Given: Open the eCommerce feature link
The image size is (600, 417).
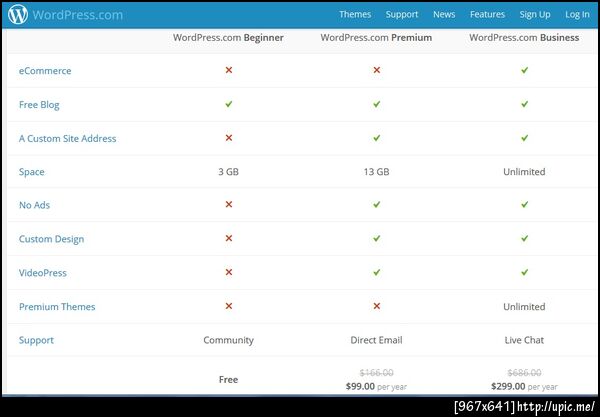Looking at the screenshot, I should click(45, 71).
